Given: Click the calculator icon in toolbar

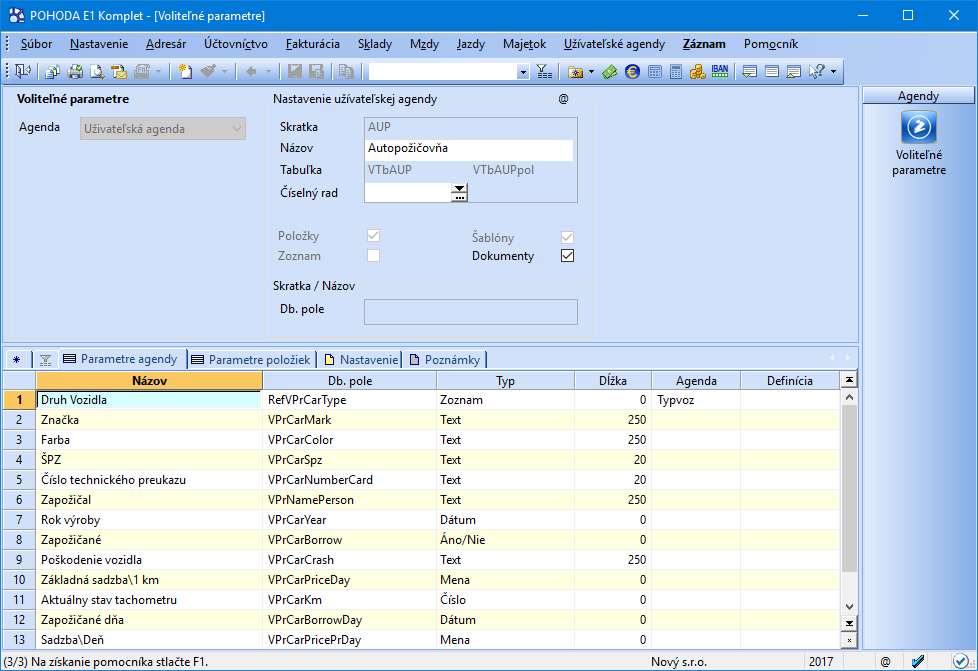Looking at the screenshot, I should (676, 72).
